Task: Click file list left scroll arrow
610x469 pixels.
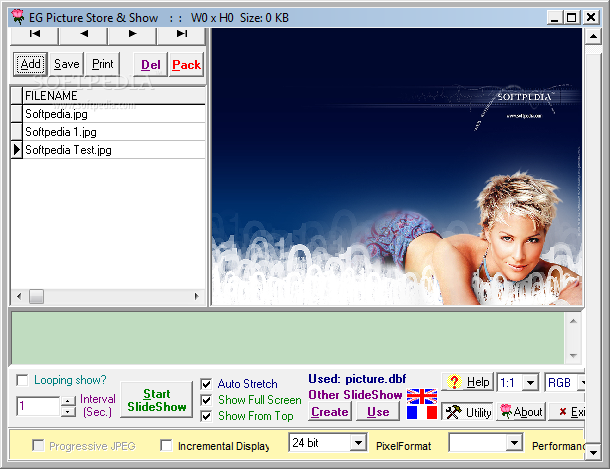Action: tap(19, 297)
